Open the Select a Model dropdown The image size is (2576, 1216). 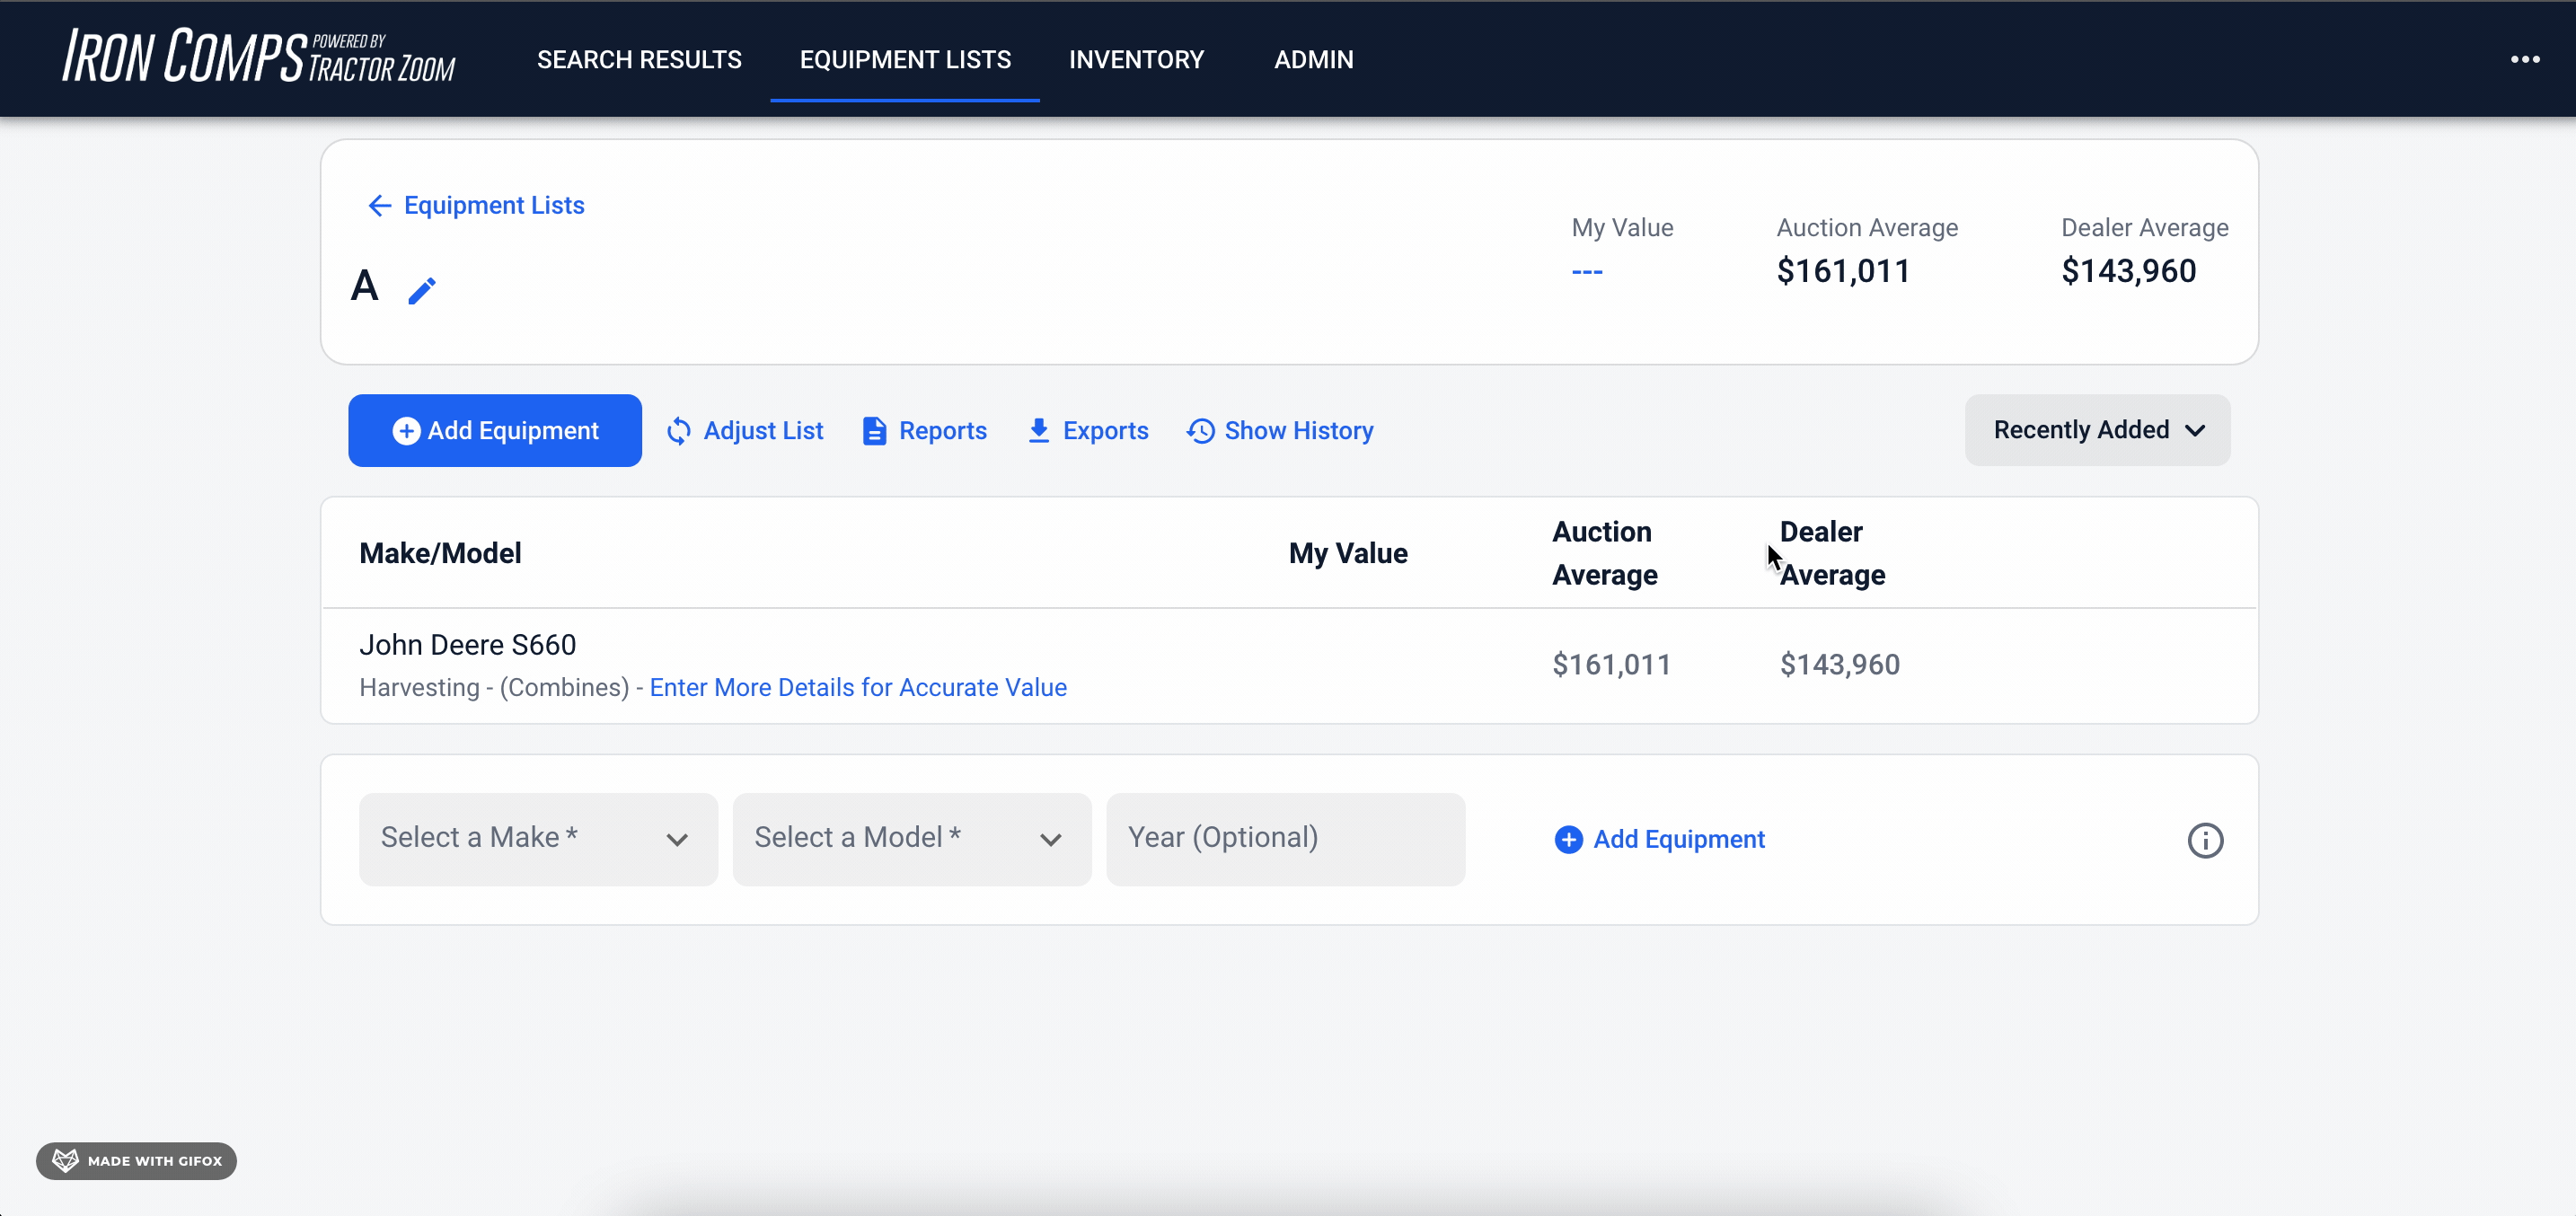pyautogui.click(x=911, y=839)
